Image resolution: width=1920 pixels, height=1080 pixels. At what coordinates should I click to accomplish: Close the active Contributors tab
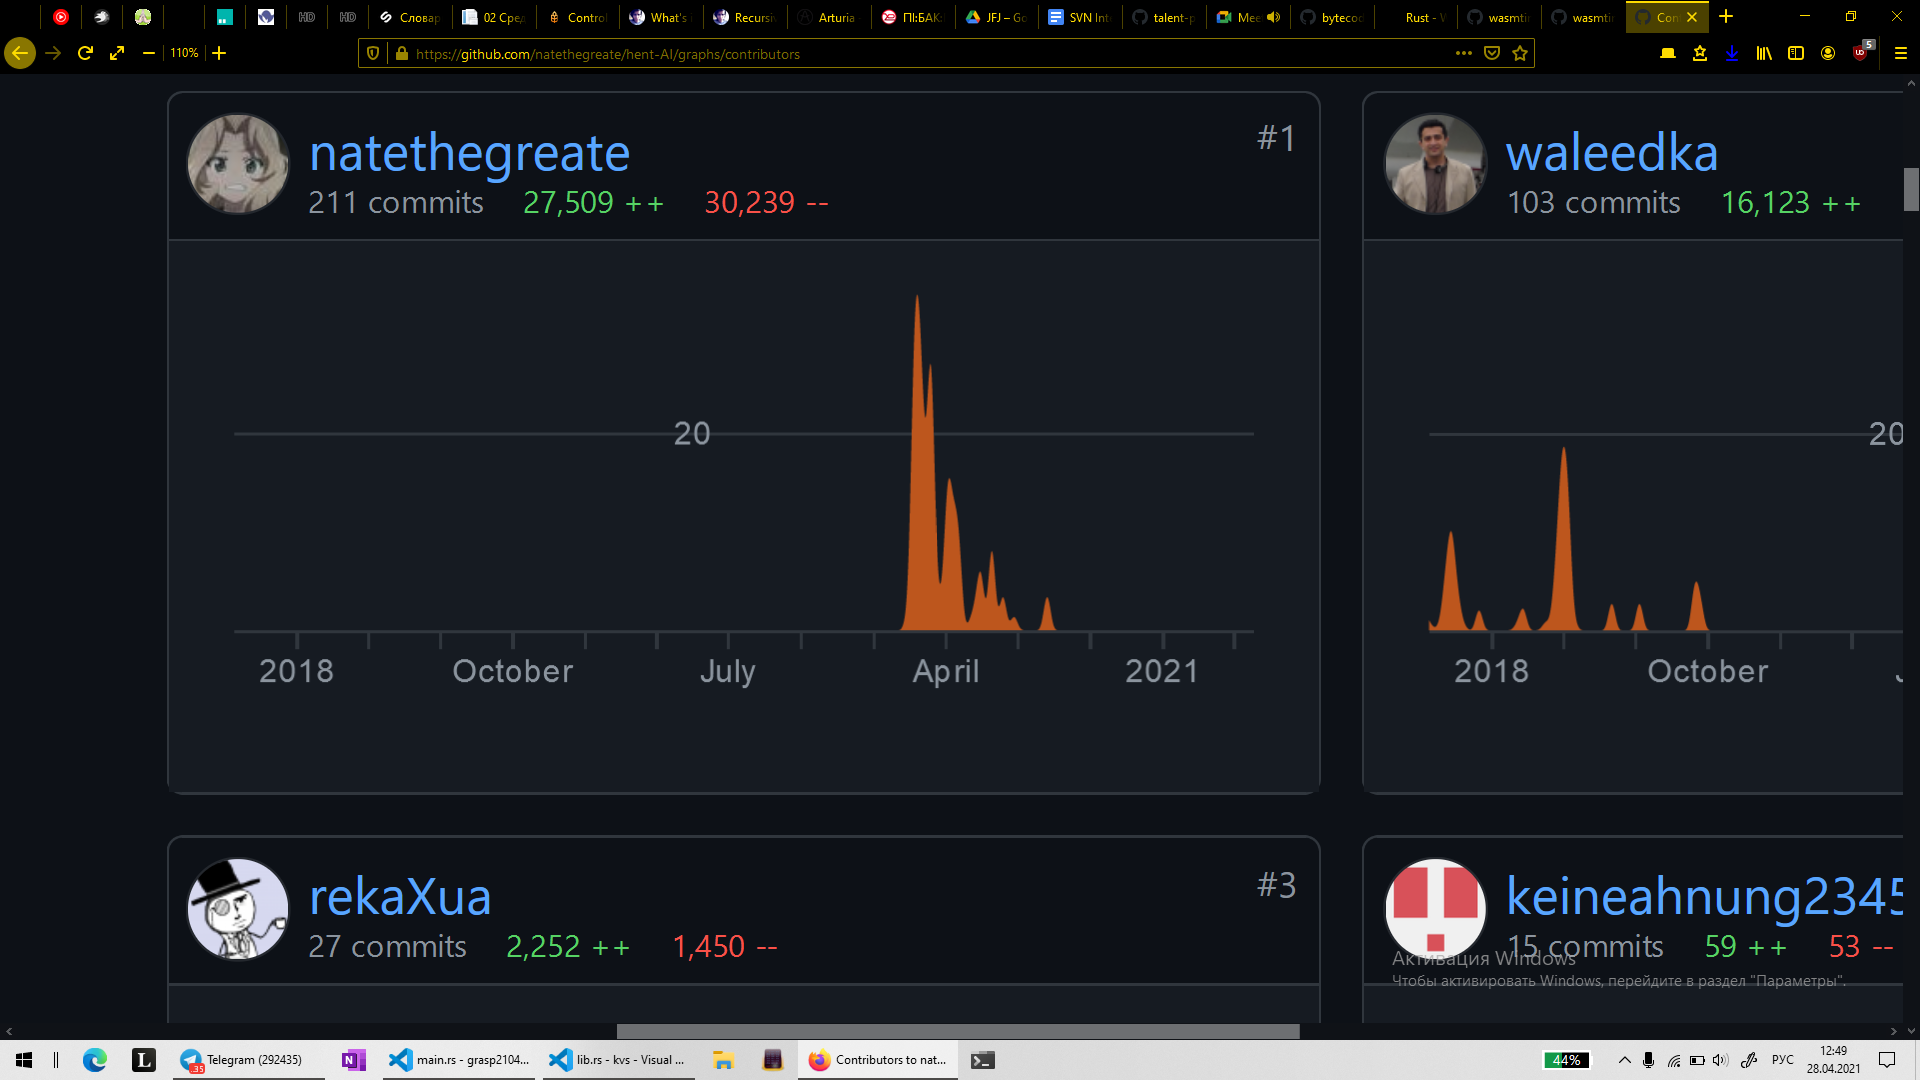tap(1692, 17)
